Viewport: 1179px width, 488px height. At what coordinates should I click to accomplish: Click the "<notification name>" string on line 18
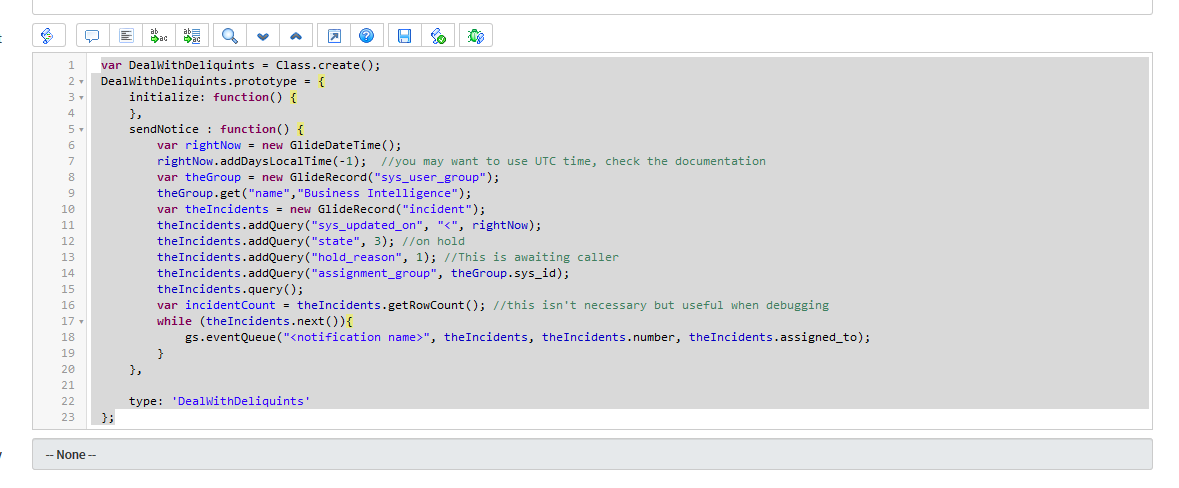pyautogui.click(x=356, y=338)
